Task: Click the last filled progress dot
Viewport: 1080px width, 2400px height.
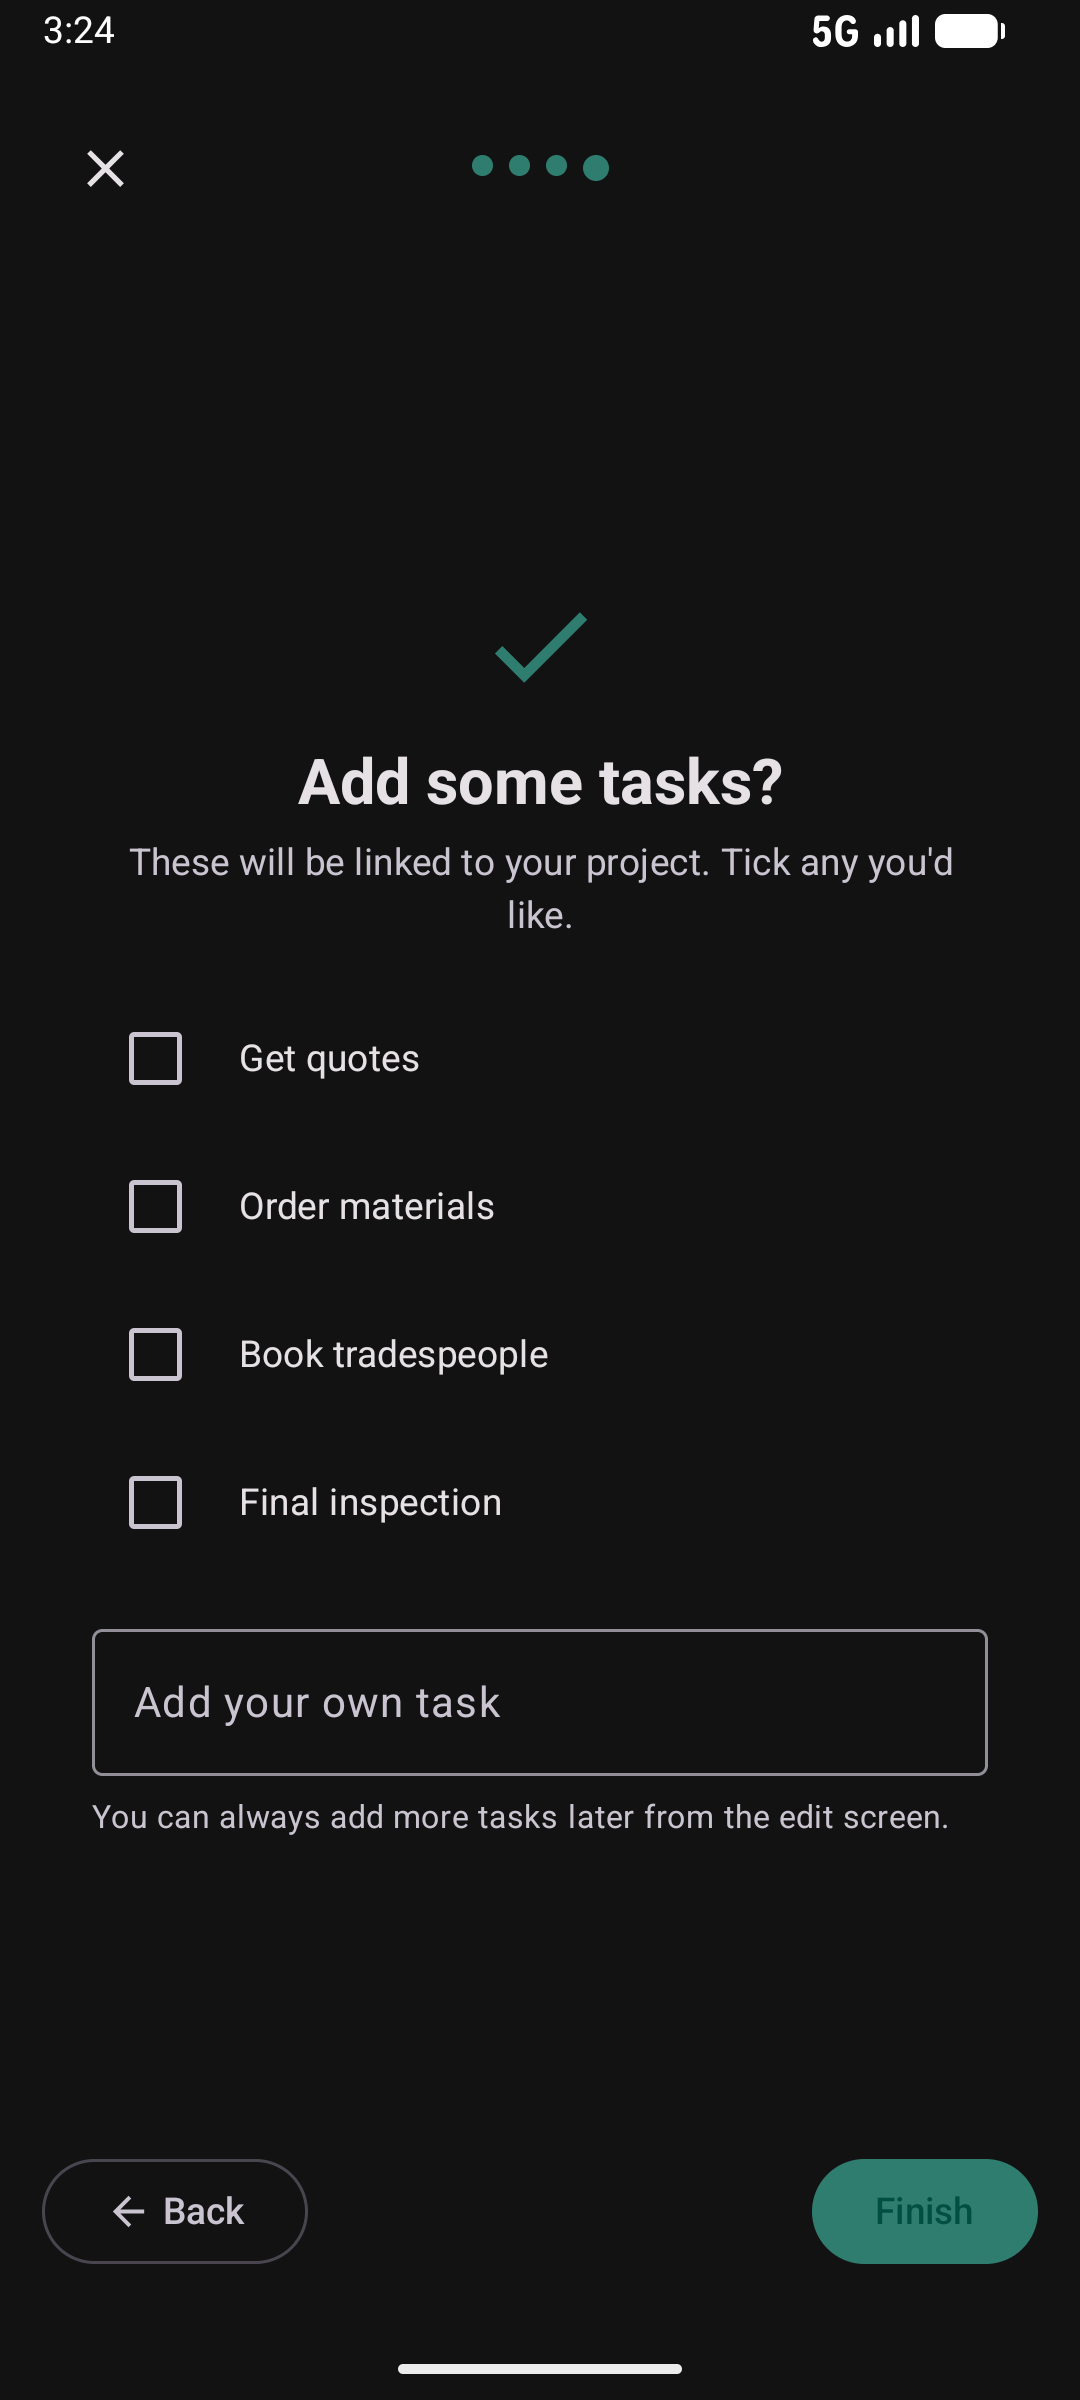Action: tap(597, 167)
